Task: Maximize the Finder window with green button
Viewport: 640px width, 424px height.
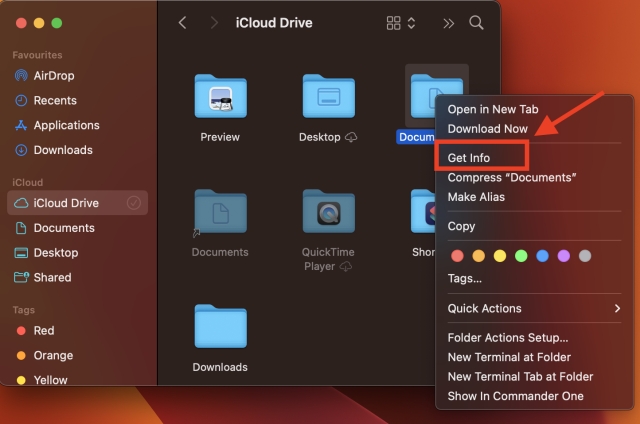Action: pos(57,23)
